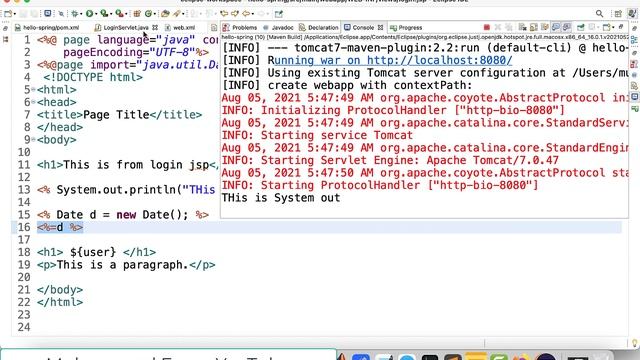
Task: Open the Progress view tab
Action: pos(406,27)
